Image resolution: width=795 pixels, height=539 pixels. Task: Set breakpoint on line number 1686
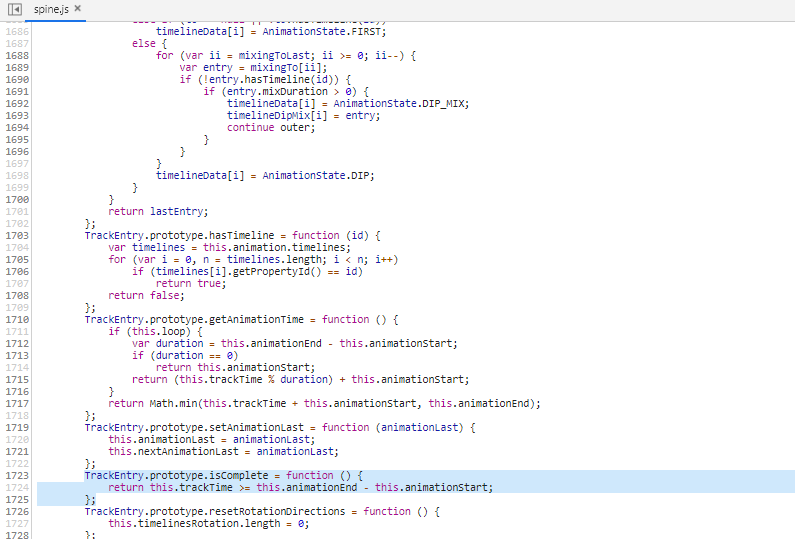point(17,31)
